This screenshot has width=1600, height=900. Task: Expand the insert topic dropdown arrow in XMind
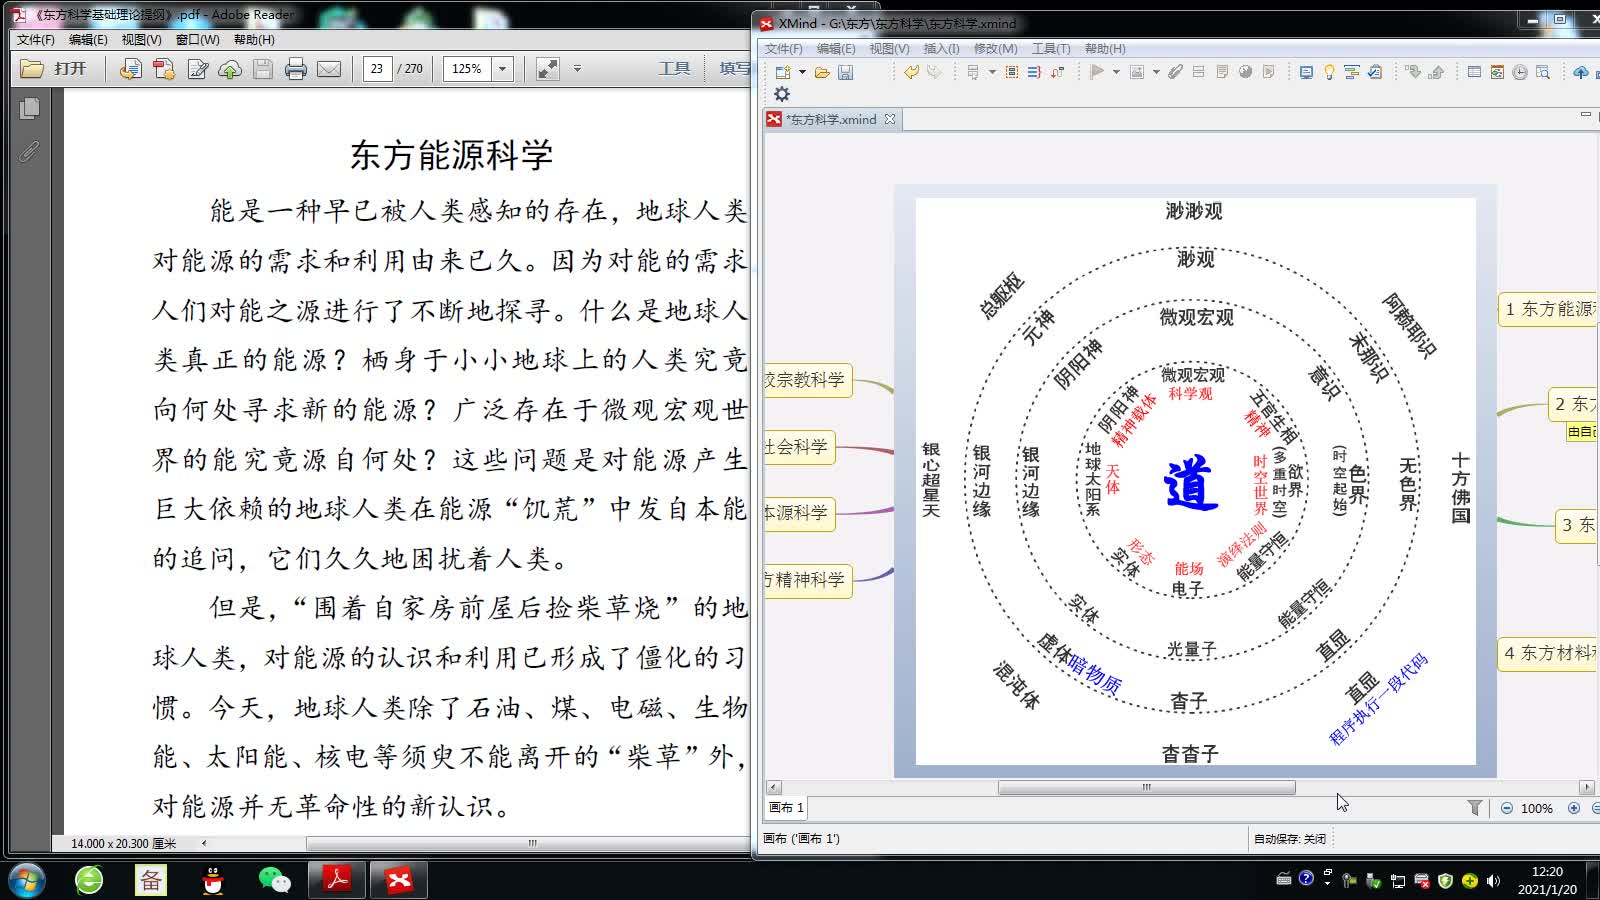992,72
